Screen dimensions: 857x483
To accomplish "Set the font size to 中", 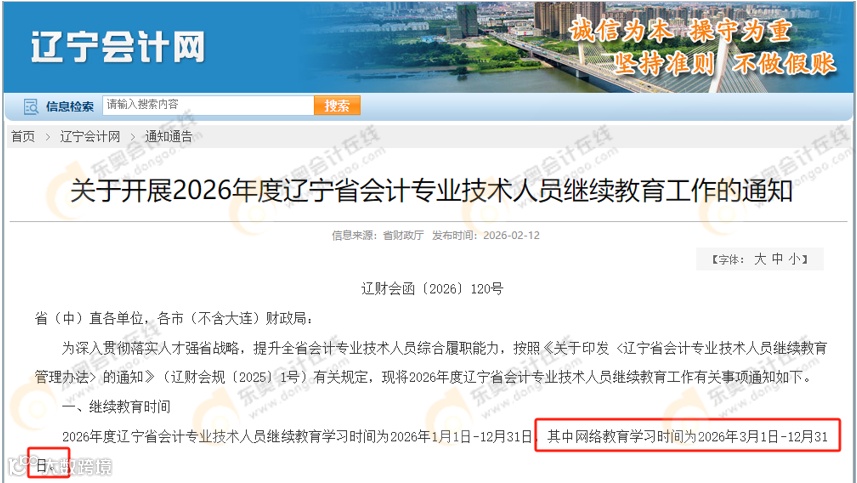I will pyautogui.click(x=777, y=260).
